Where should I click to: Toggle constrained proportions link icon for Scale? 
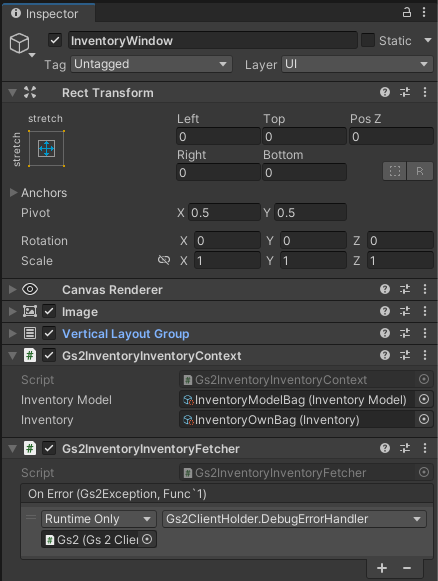click(164, 260)
